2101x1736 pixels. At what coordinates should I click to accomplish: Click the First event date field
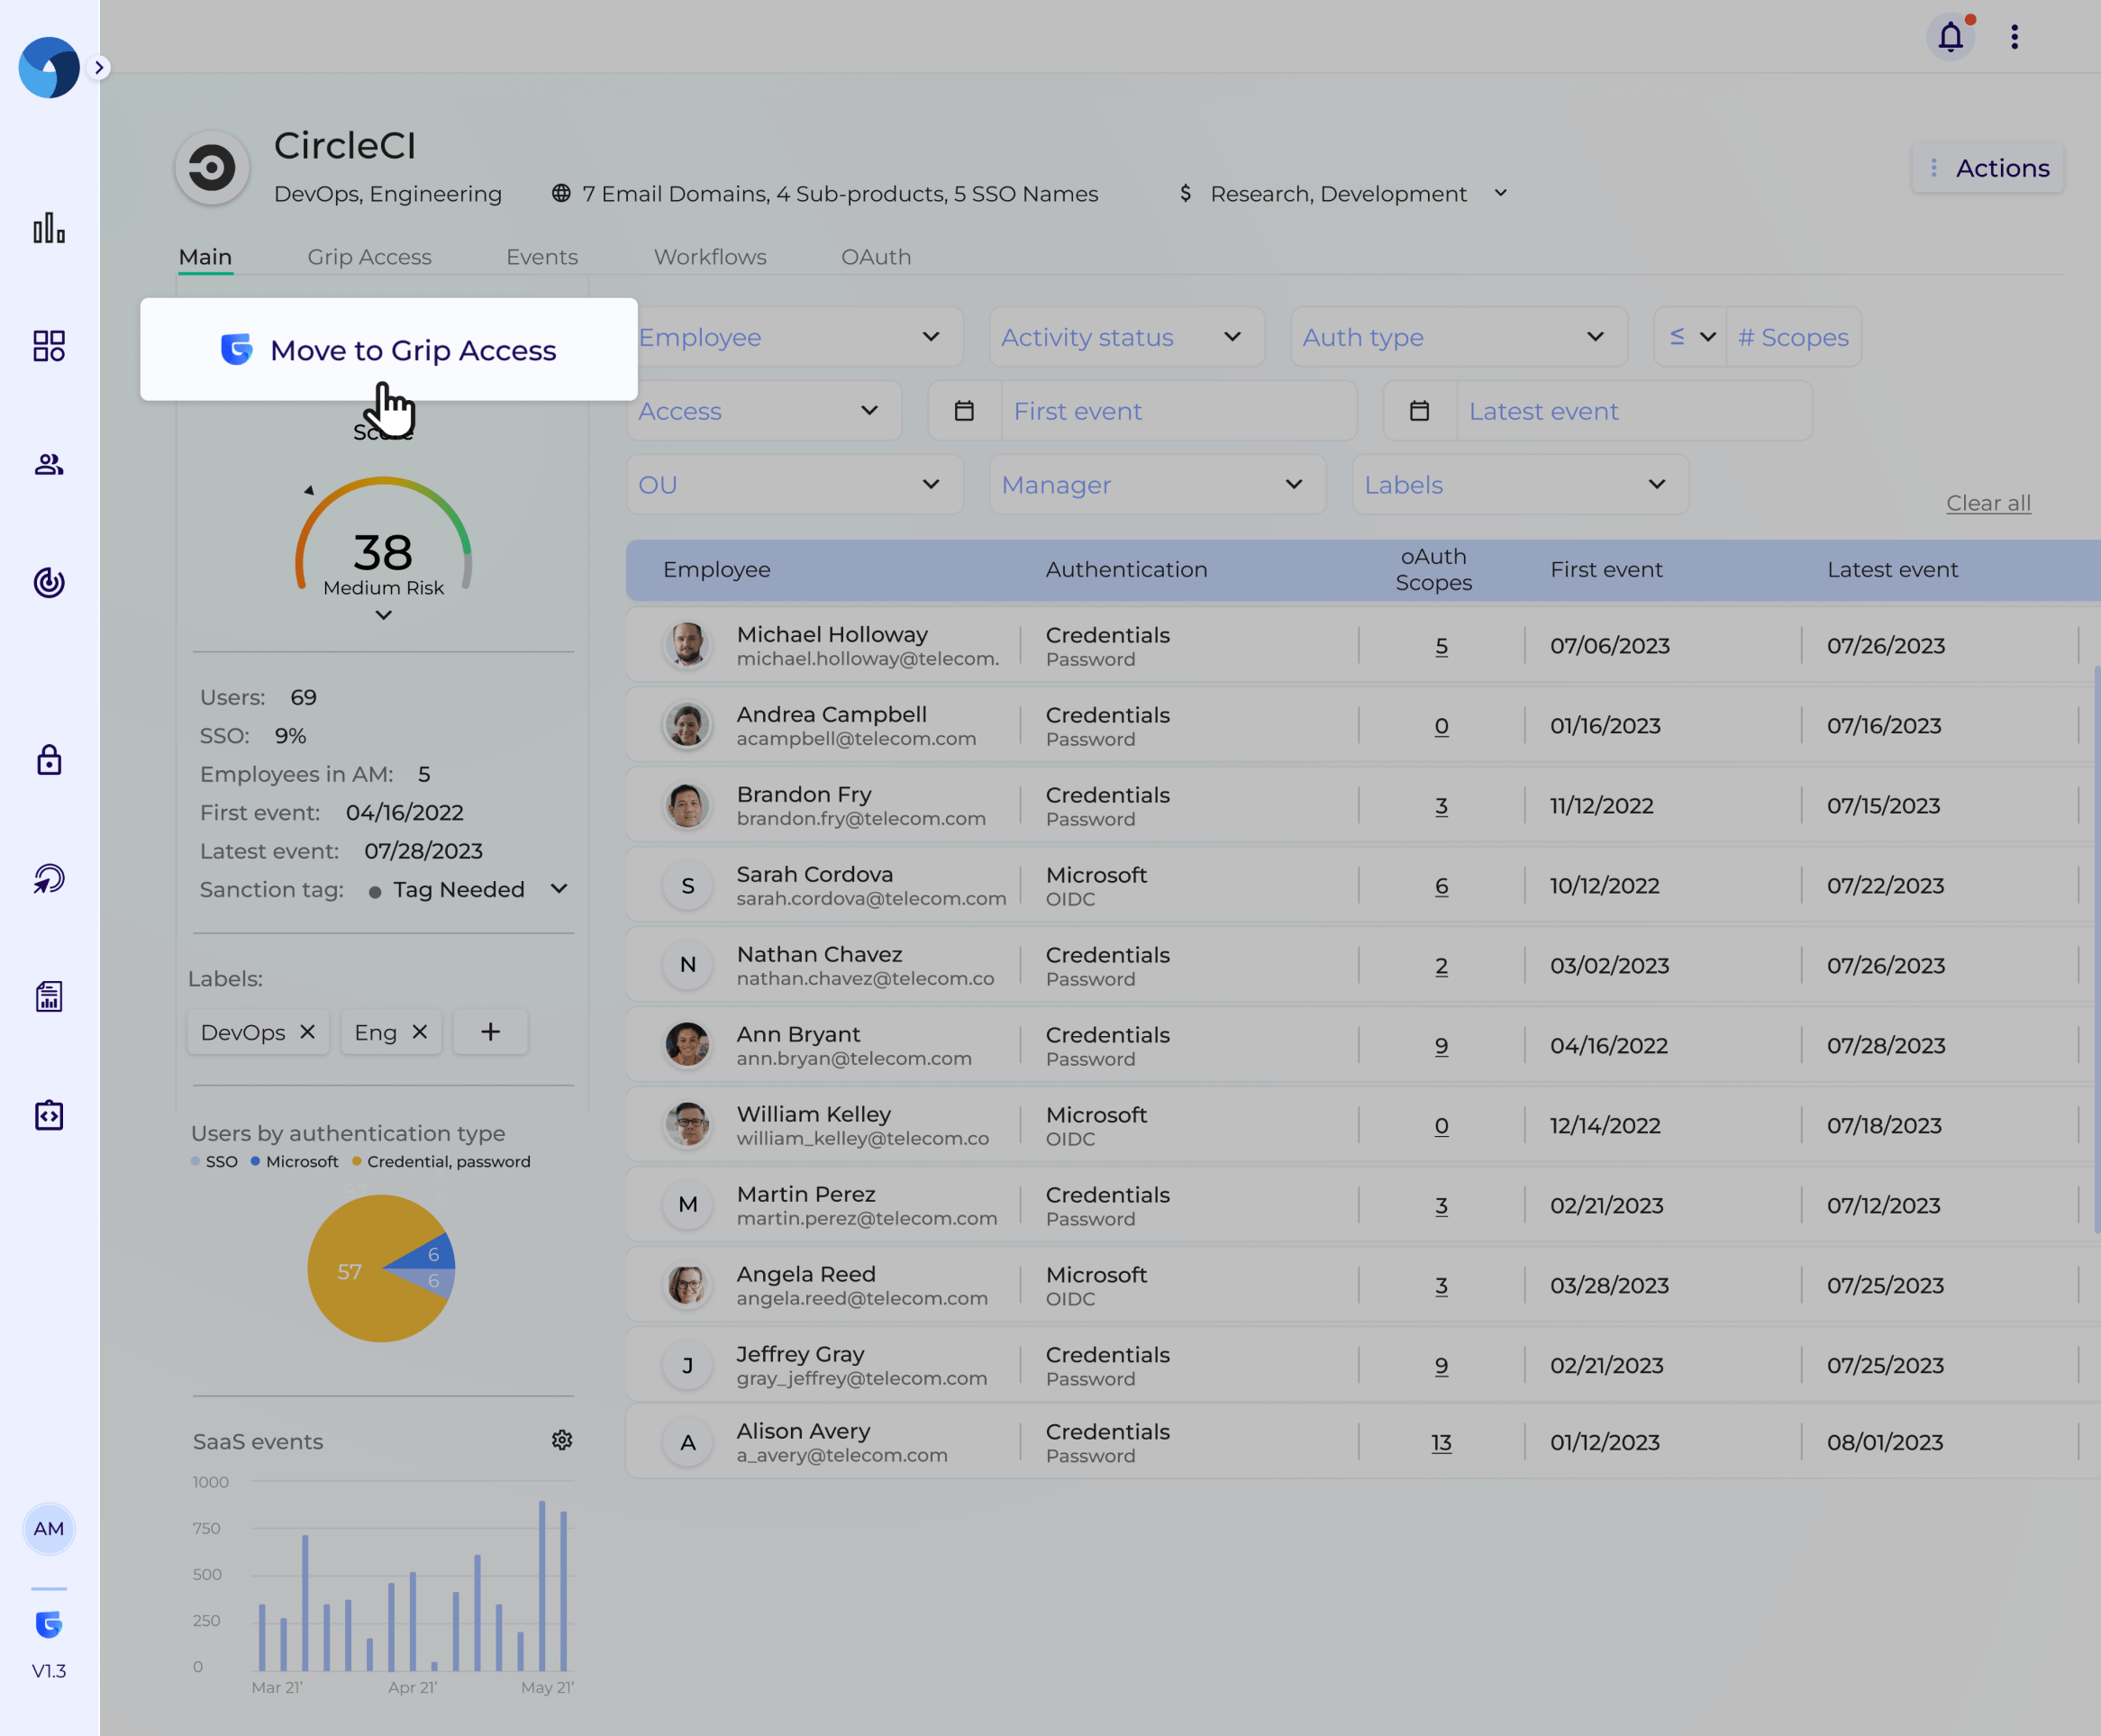[1178, 411]
